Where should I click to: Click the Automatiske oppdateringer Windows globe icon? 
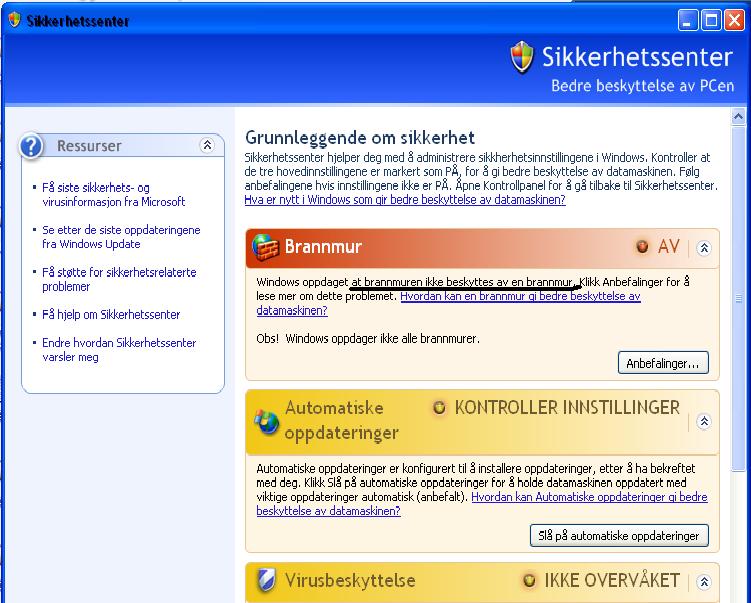click(x=266, y=421)
